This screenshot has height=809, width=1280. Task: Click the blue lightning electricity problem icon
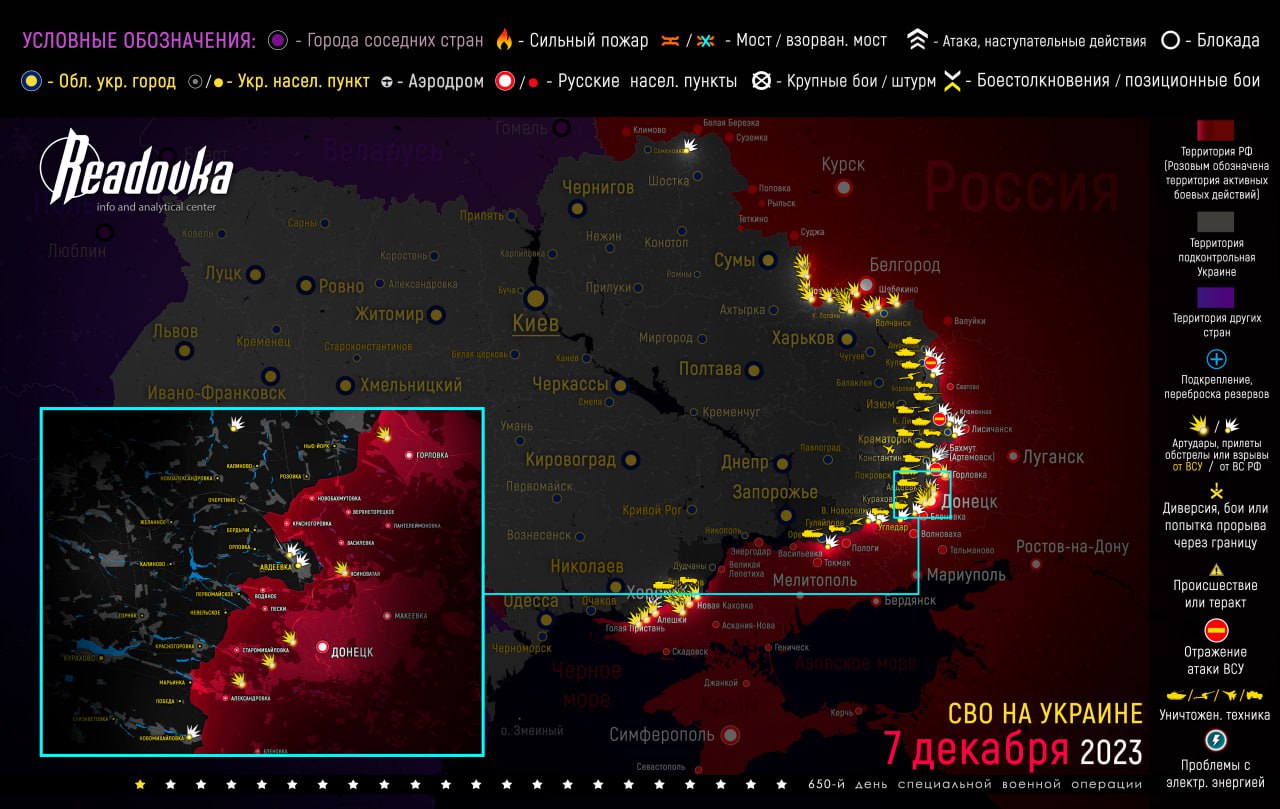tap(1216, 741)
